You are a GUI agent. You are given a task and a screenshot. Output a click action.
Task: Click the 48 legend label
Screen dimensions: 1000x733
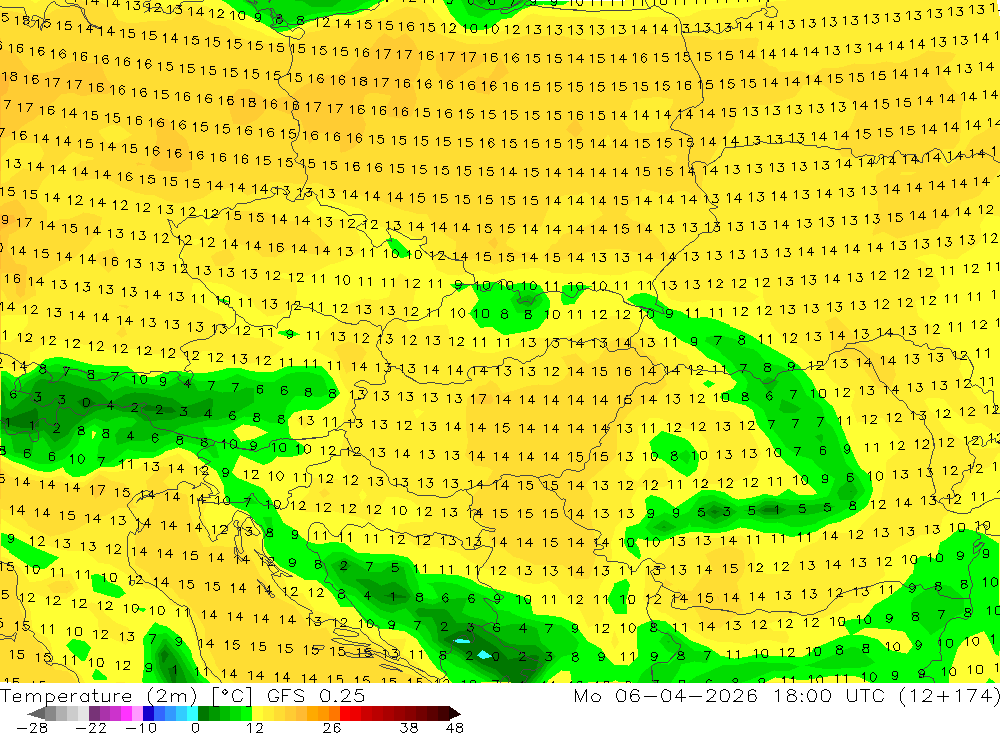coord(455,727)
